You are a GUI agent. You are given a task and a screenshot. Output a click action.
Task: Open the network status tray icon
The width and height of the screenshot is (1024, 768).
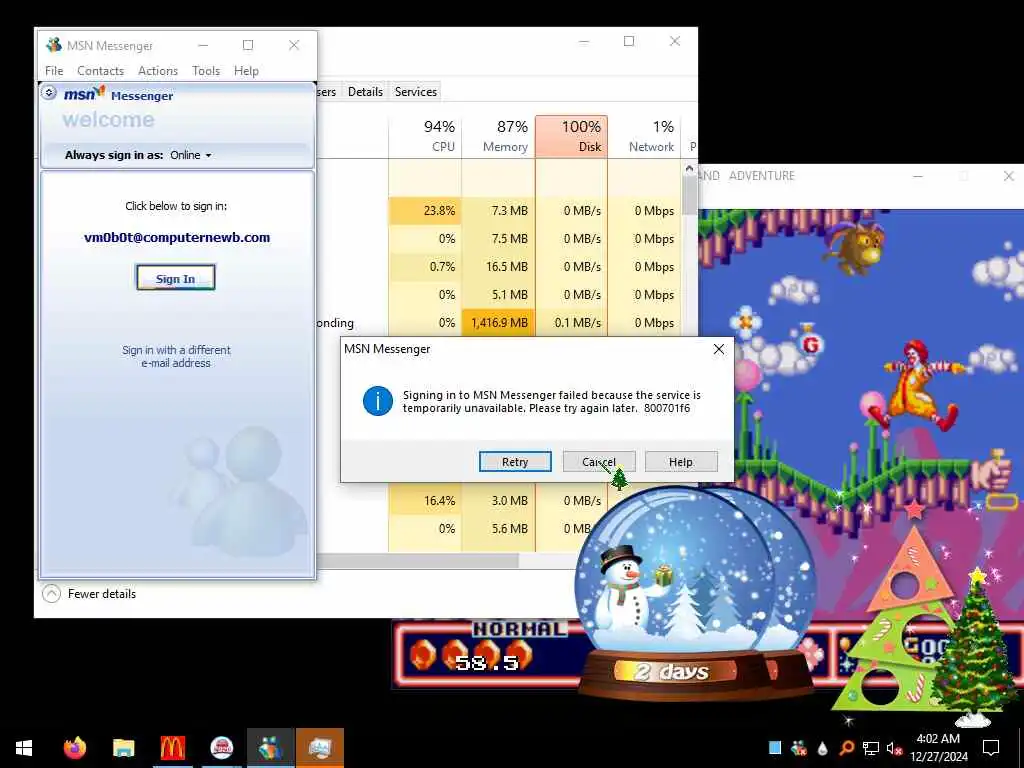click(x=871, y=748)
